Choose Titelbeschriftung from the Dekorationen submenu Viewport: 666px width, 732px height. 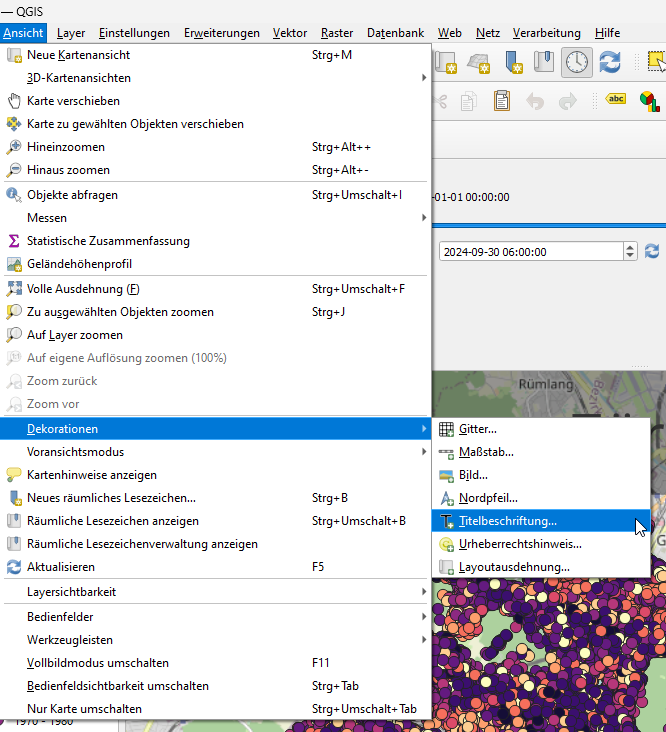508,521
